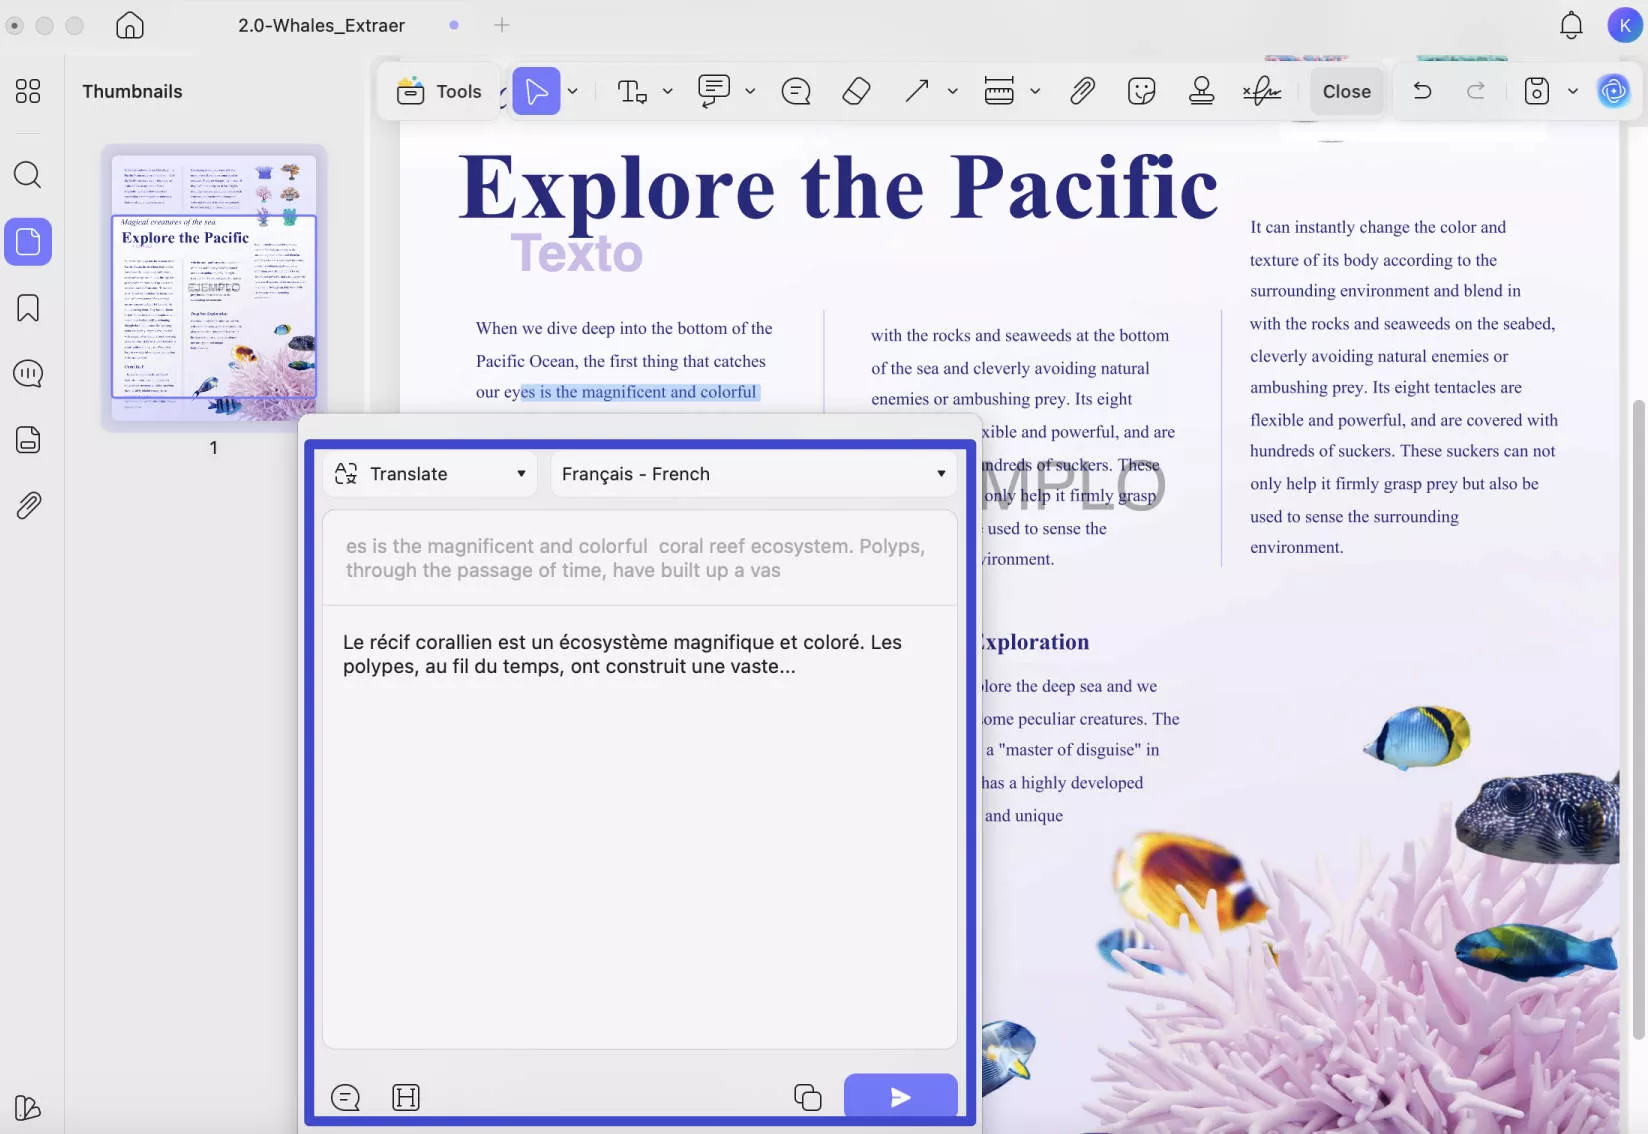Open the bookmarks panel in sidebar
The width and height of the screenshot is (1648, 1134).
tap(28, 308)
